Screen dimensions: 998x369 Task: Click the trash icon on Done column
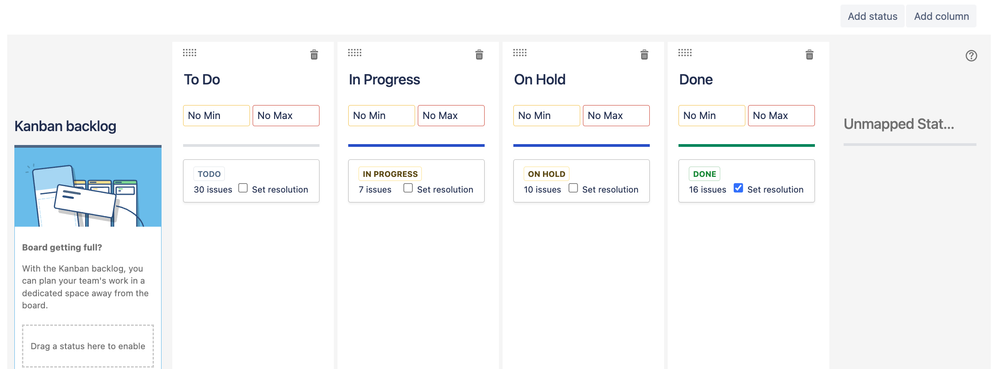tap(810, 55)
